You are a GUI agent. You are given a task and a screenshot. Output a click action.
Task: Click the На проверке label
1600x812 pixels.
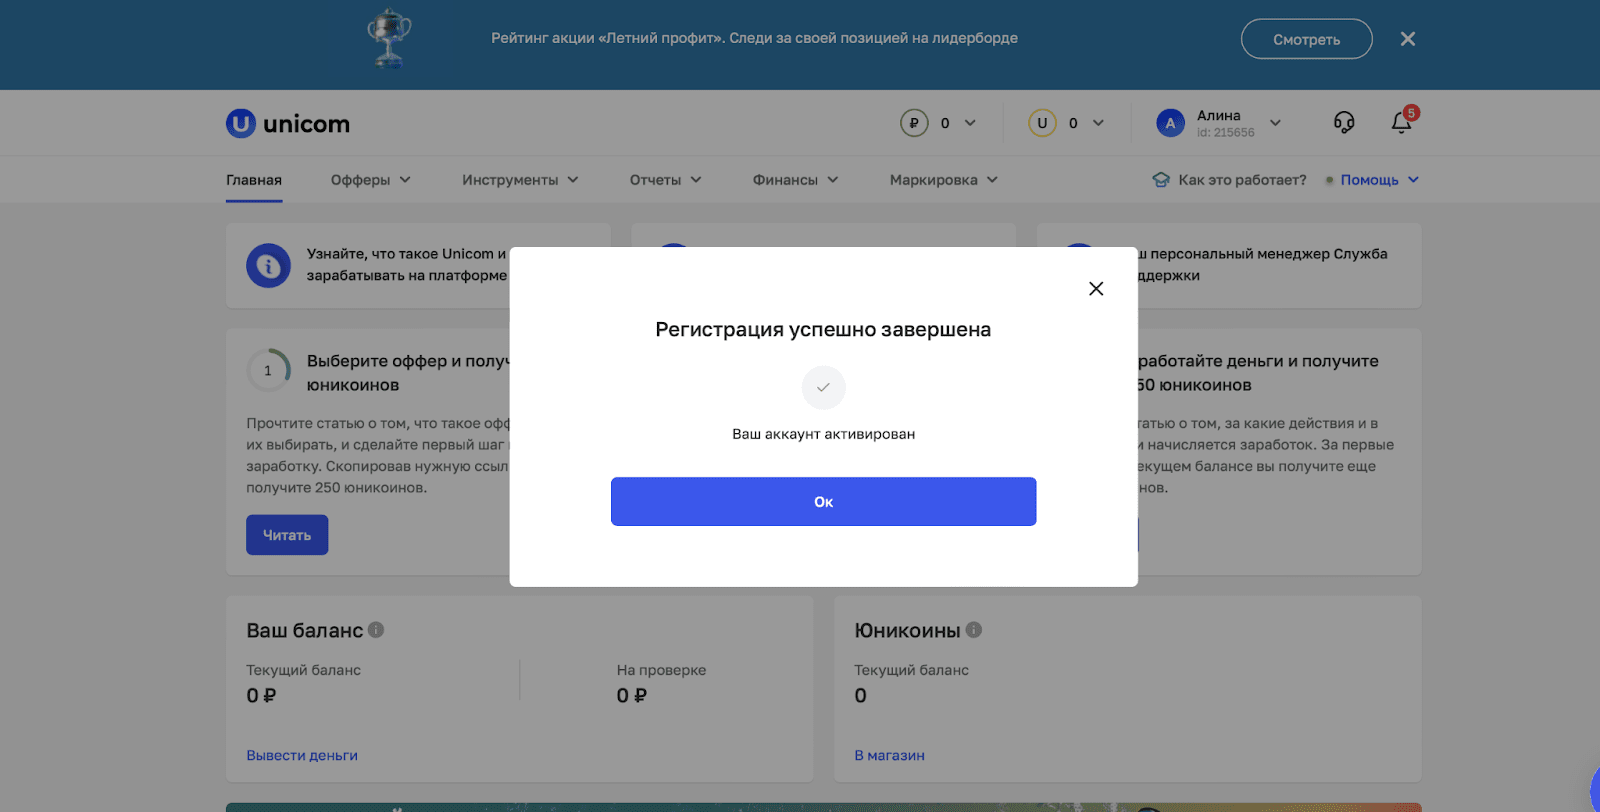(661, 670)
